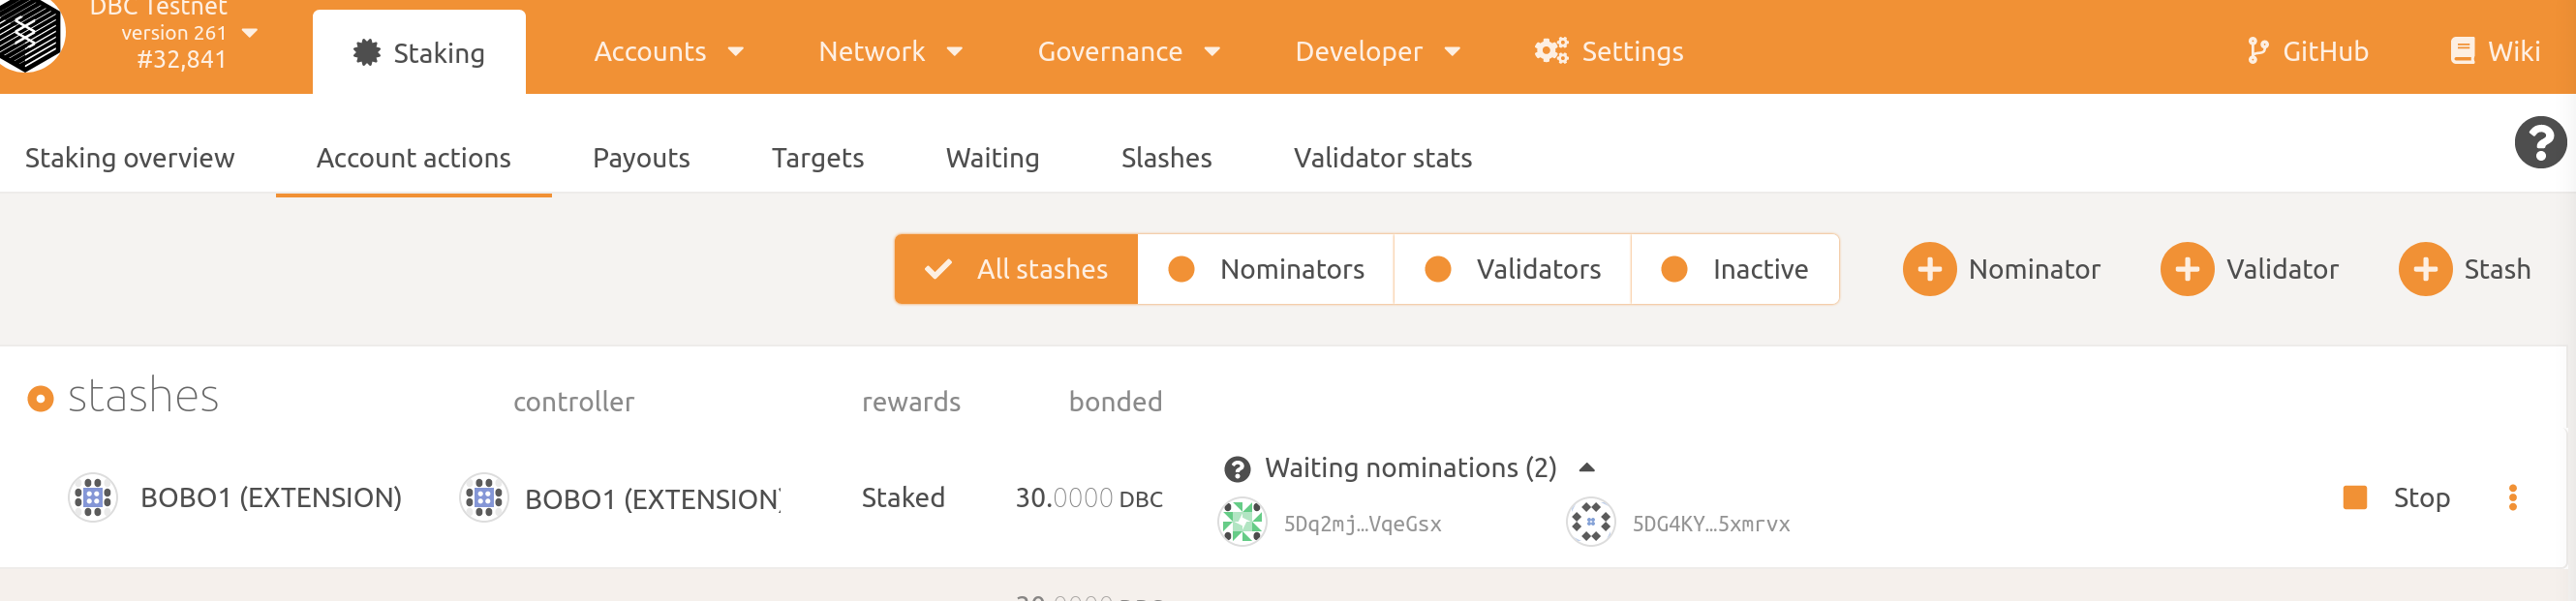Select the Nominators filter

pos(1265,269)
